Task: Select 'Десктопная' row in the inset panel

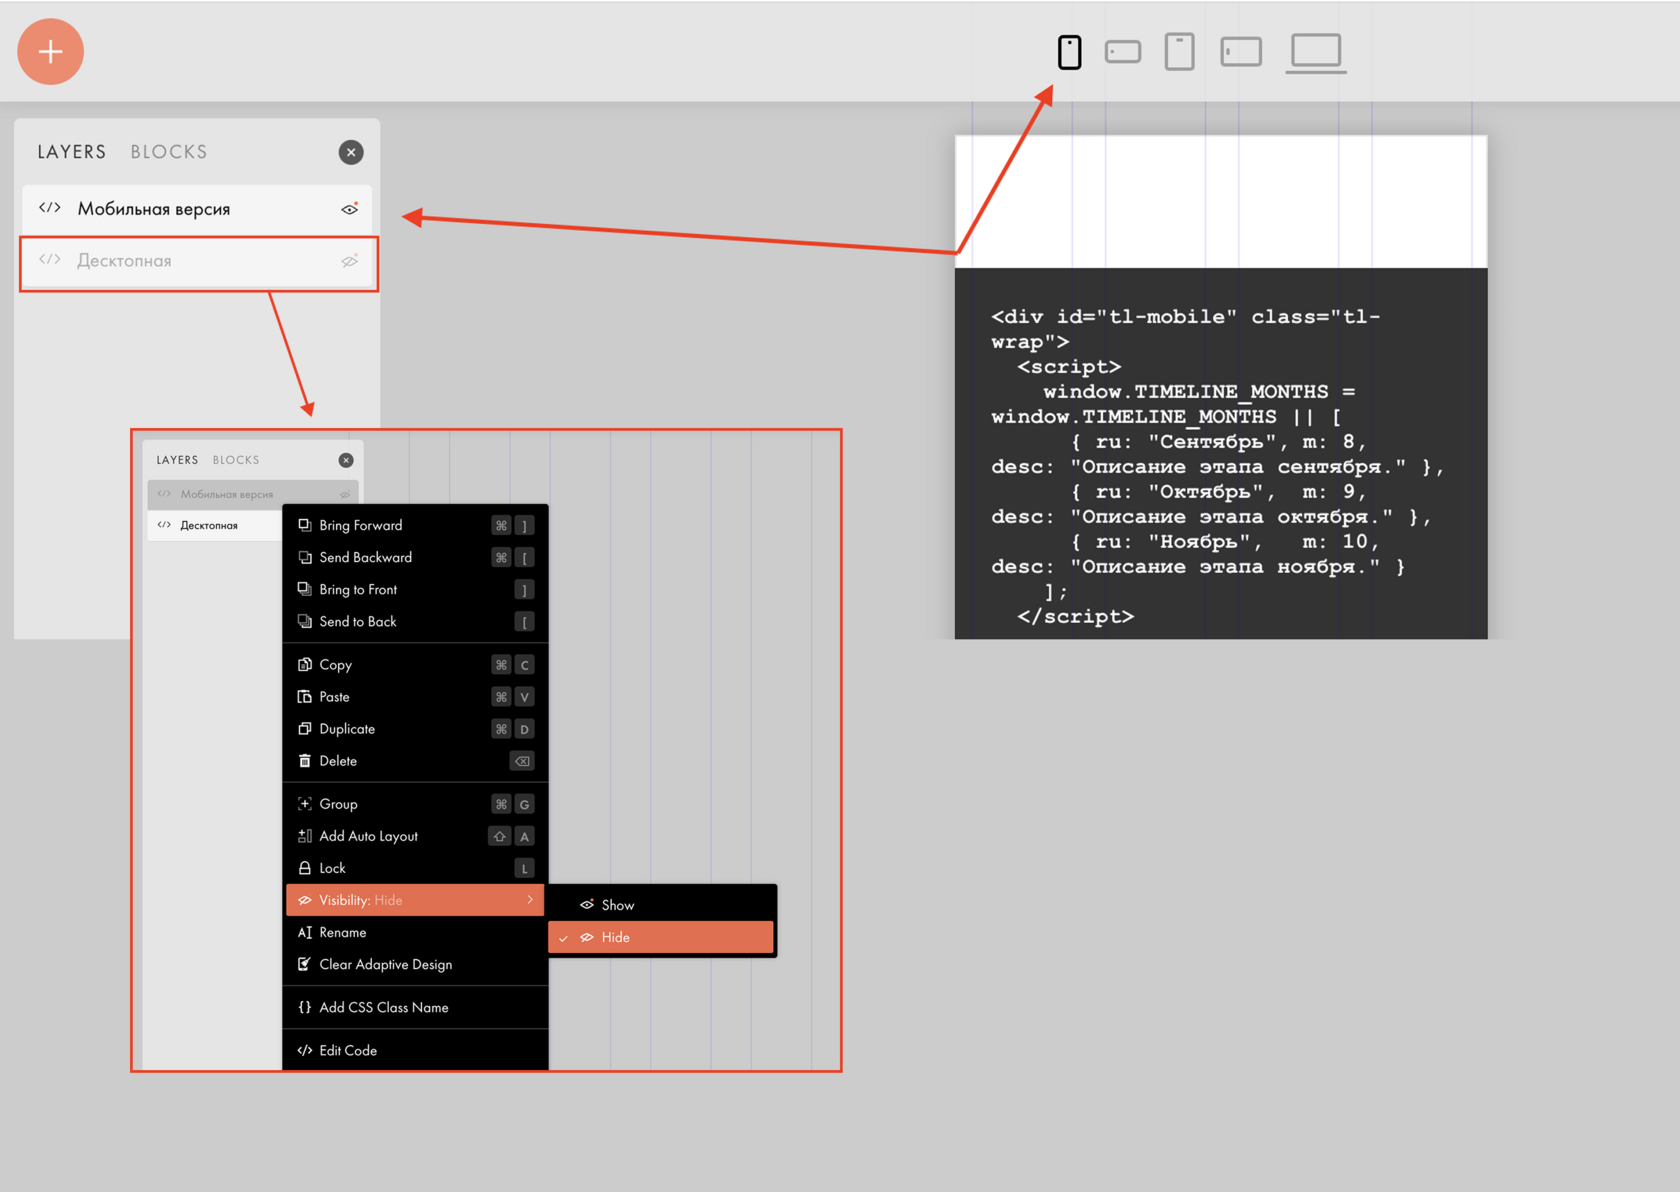Action: [215, 525]
